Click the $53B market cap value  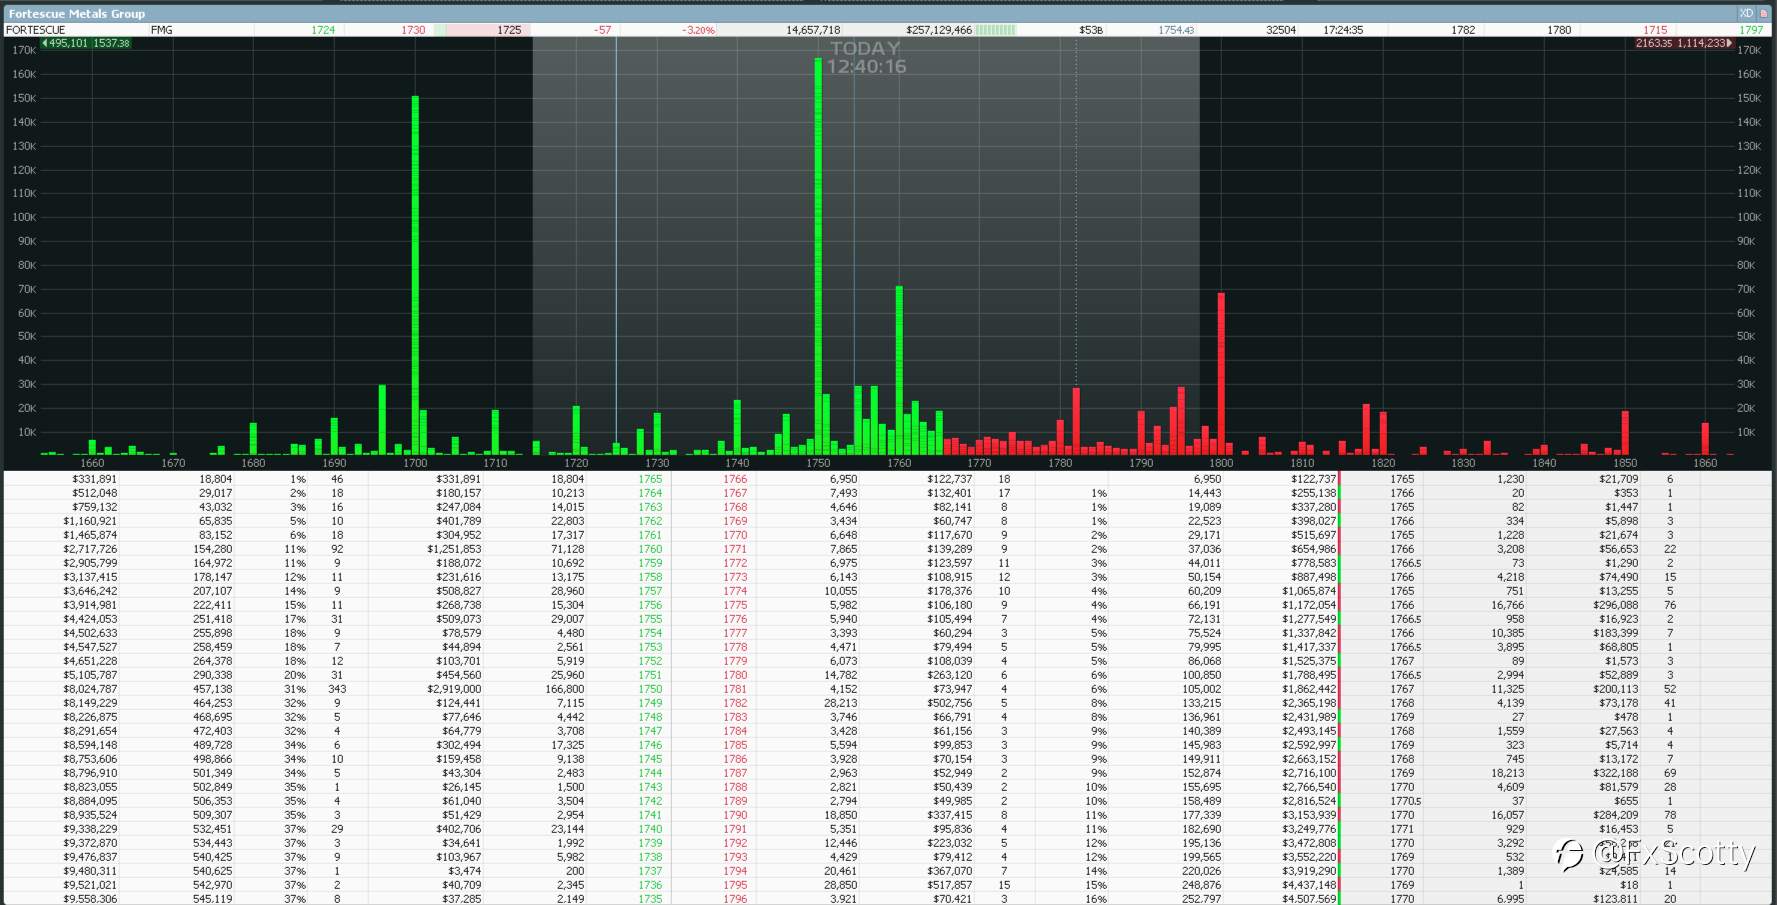[1091, 30]
